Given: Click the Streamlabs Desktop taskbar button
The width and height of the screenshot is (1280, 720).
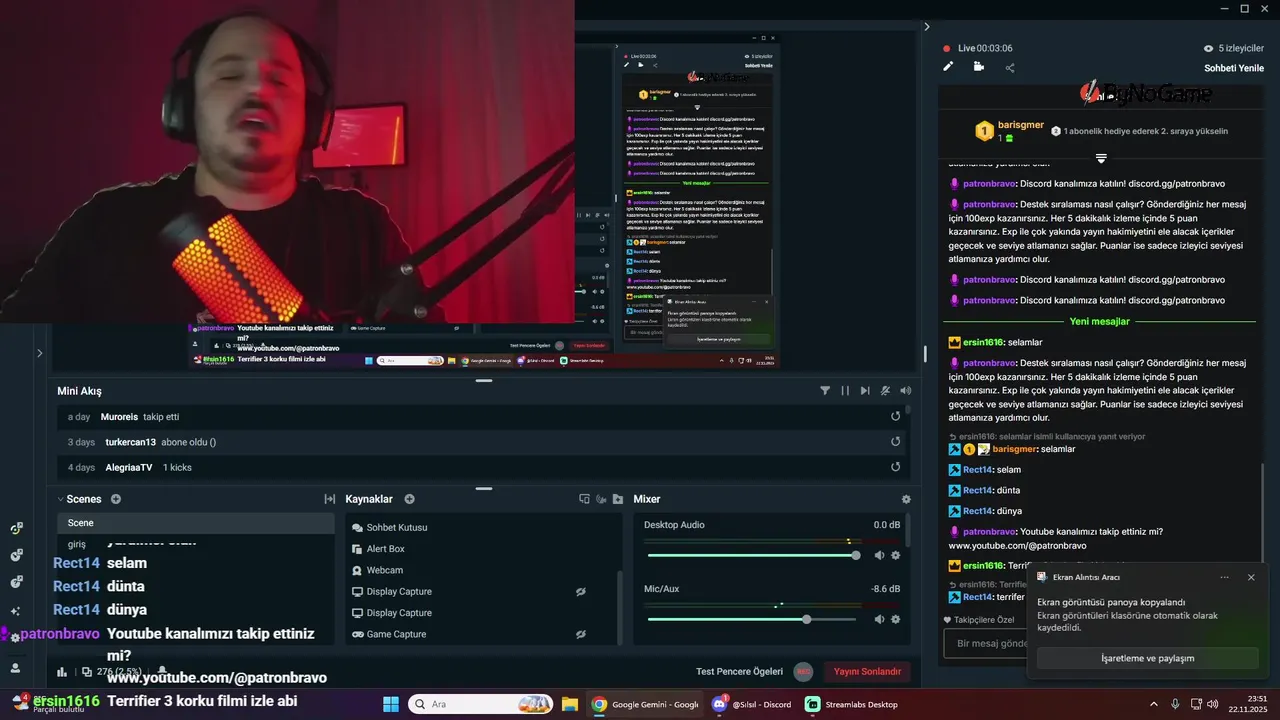Looking at the screenshot, I should pos(852,704).
